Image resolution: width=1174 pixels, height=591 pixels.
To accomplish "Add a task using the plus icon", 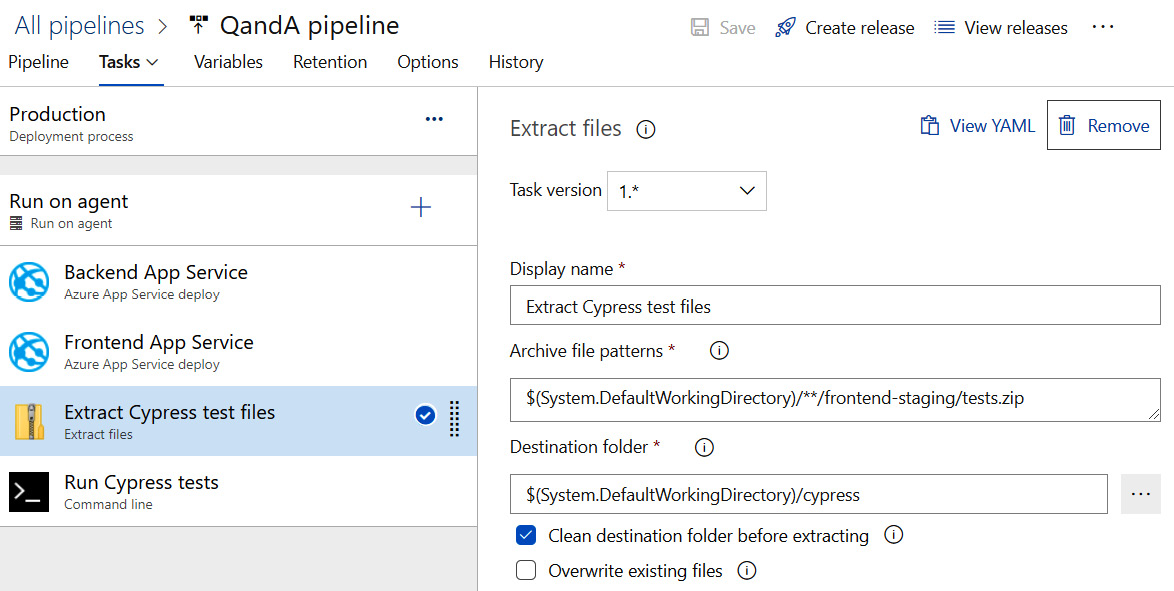I will [421, 207].
